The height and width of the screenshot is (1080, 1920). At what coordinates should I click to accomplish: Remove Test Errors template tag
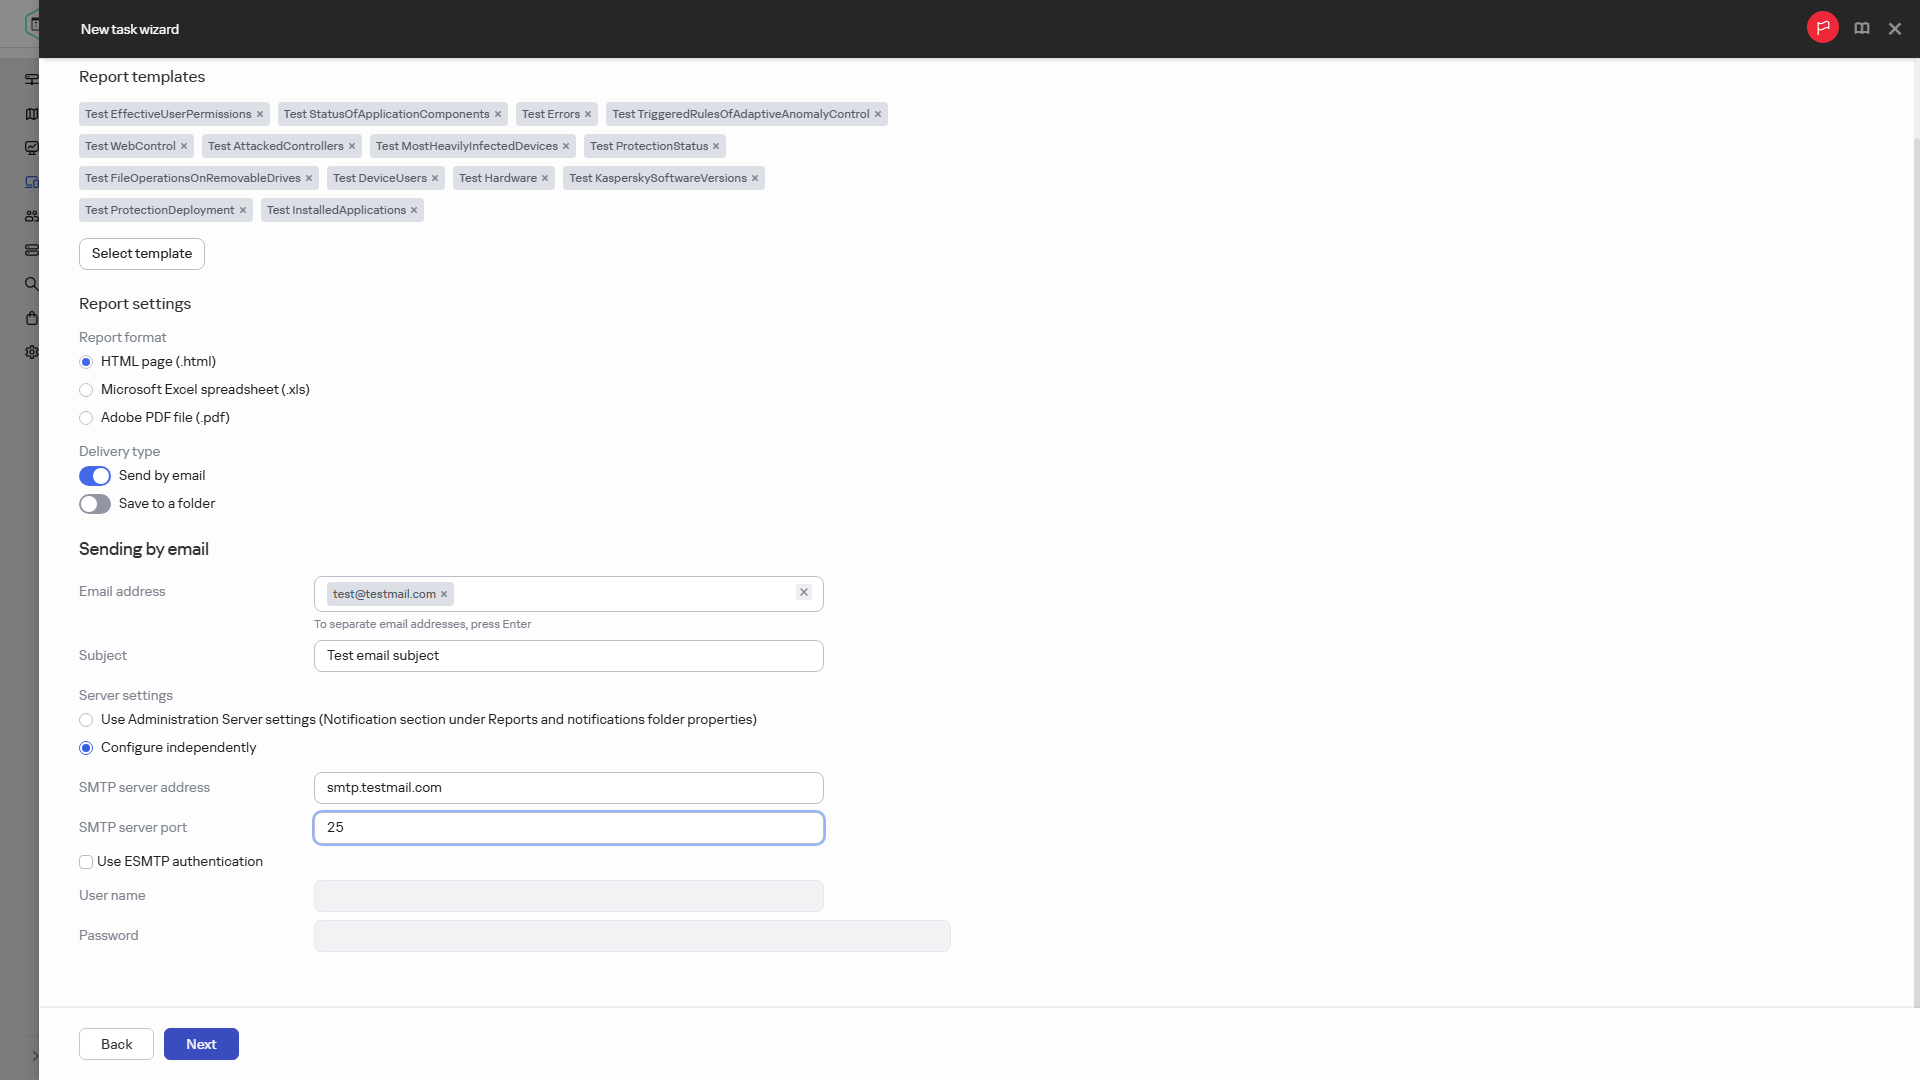(x=588, y=115)
